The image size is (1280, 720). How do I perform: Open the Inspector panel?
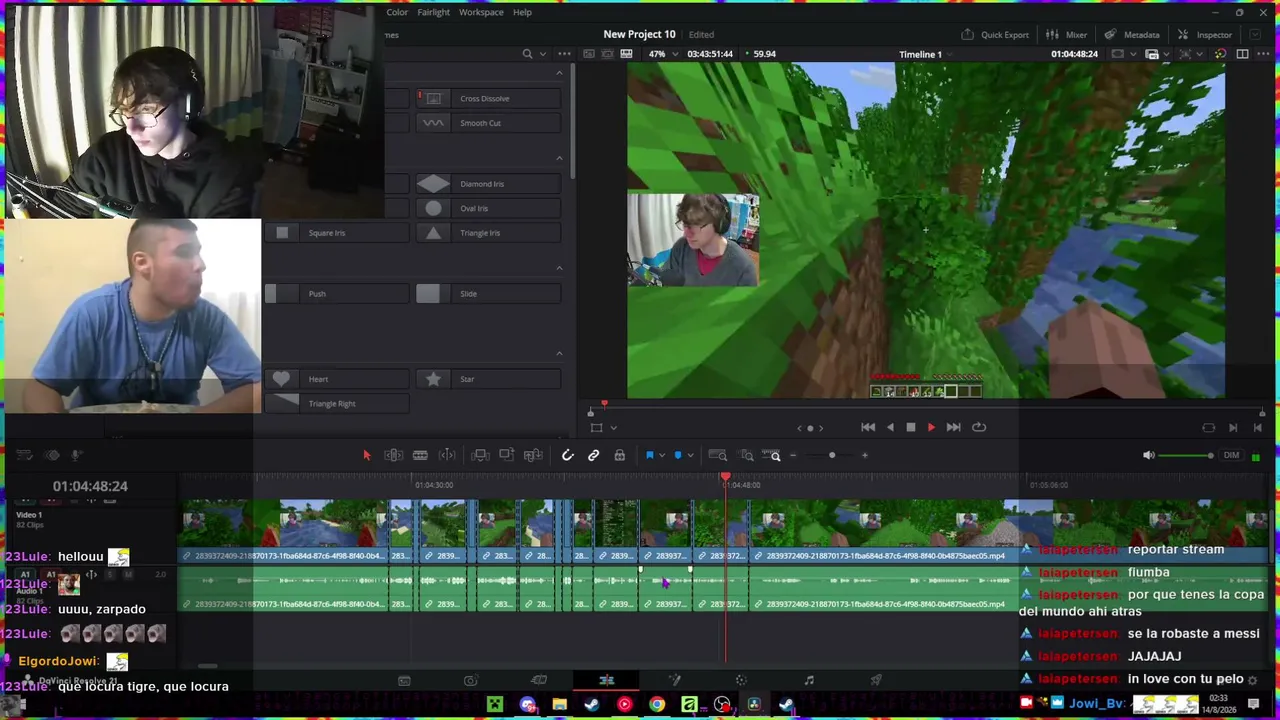coord(1205,35)
